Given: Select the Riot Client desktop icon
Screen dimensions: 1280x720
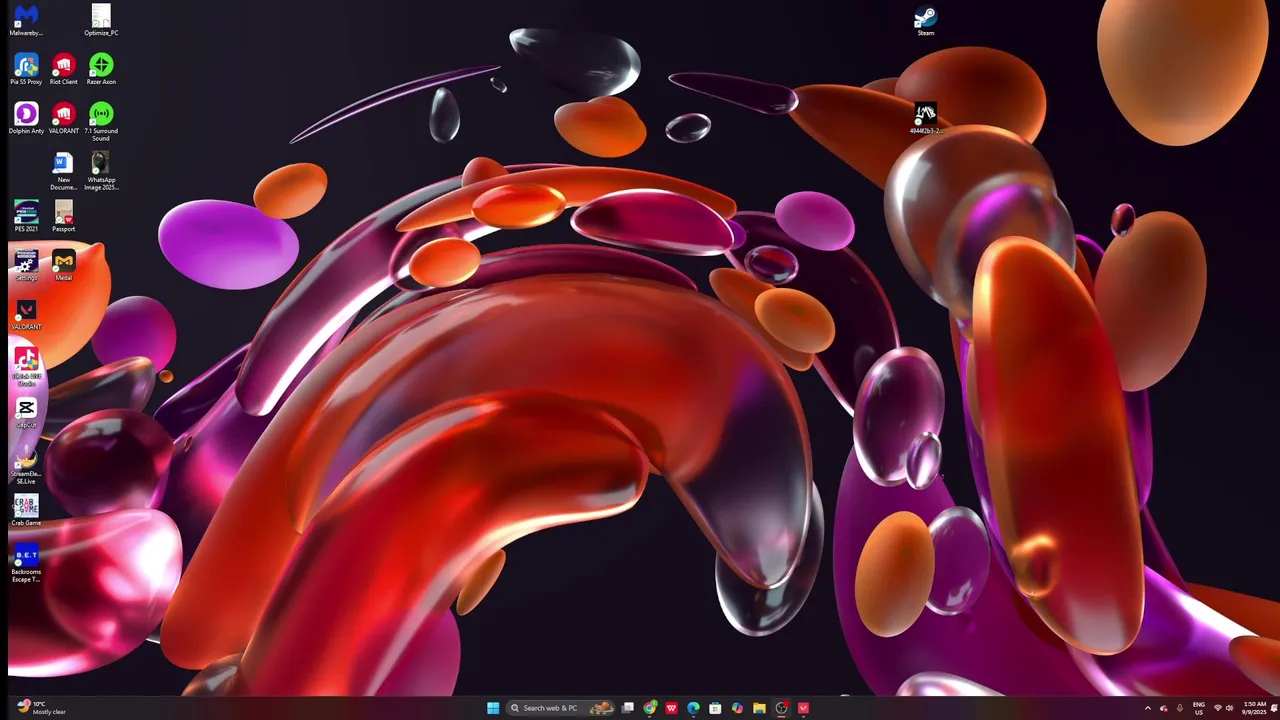Looking at the screenshot, I should [x=64, y=69].
